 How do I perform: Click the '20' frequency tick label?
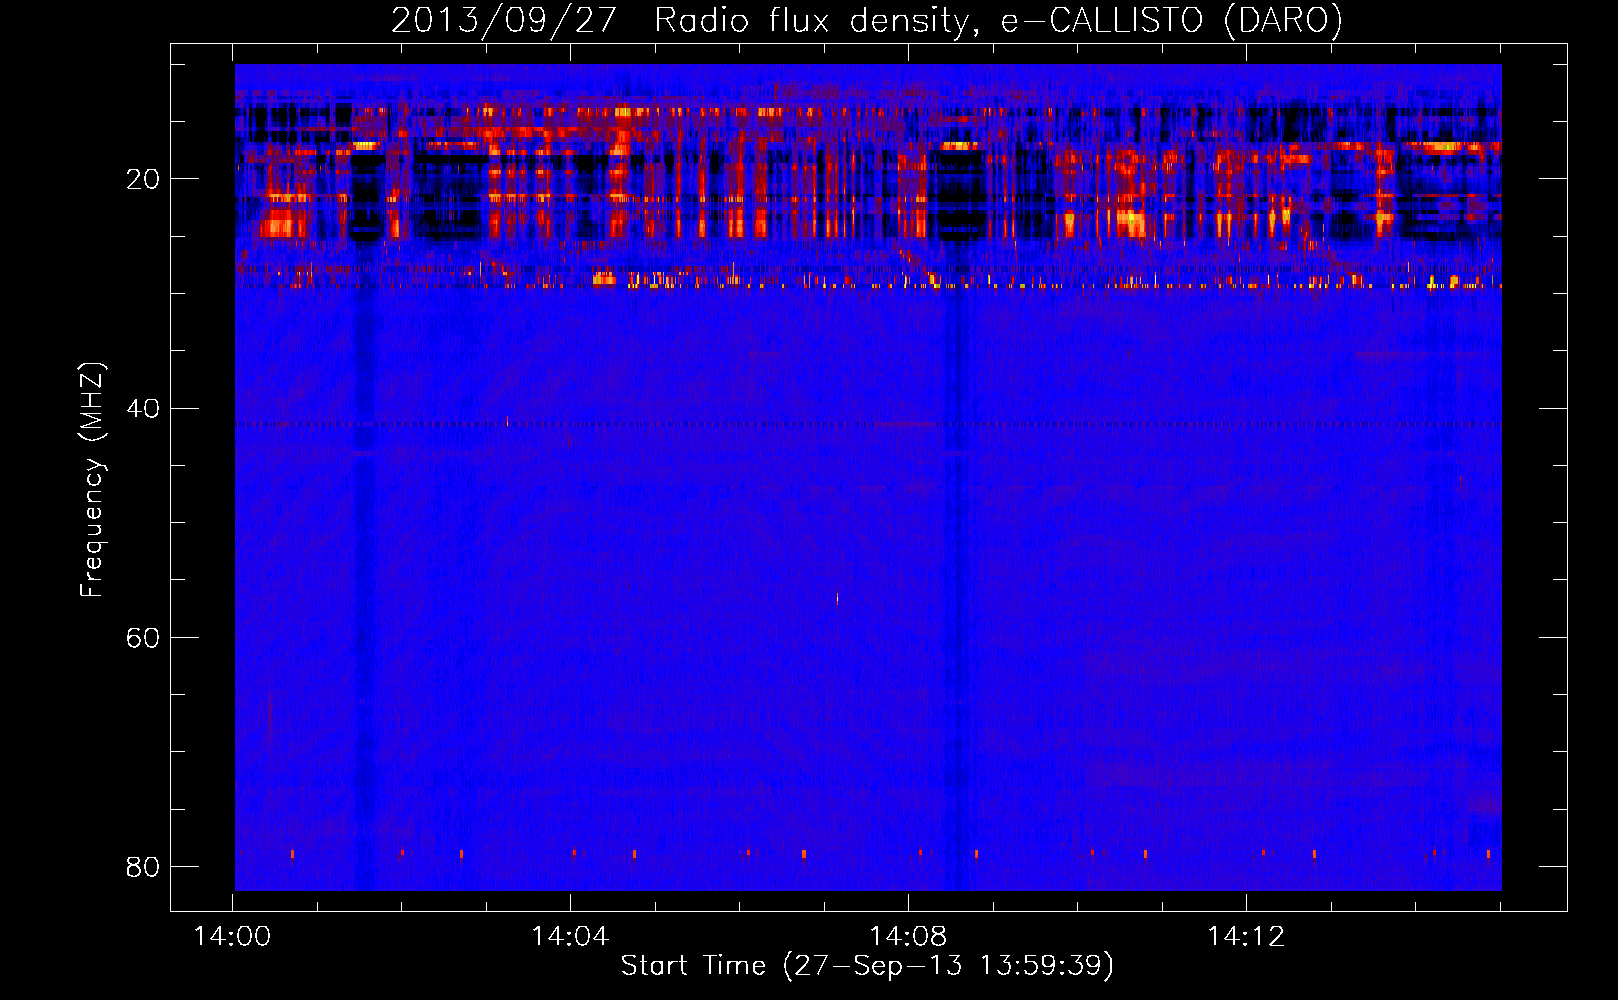143,180
